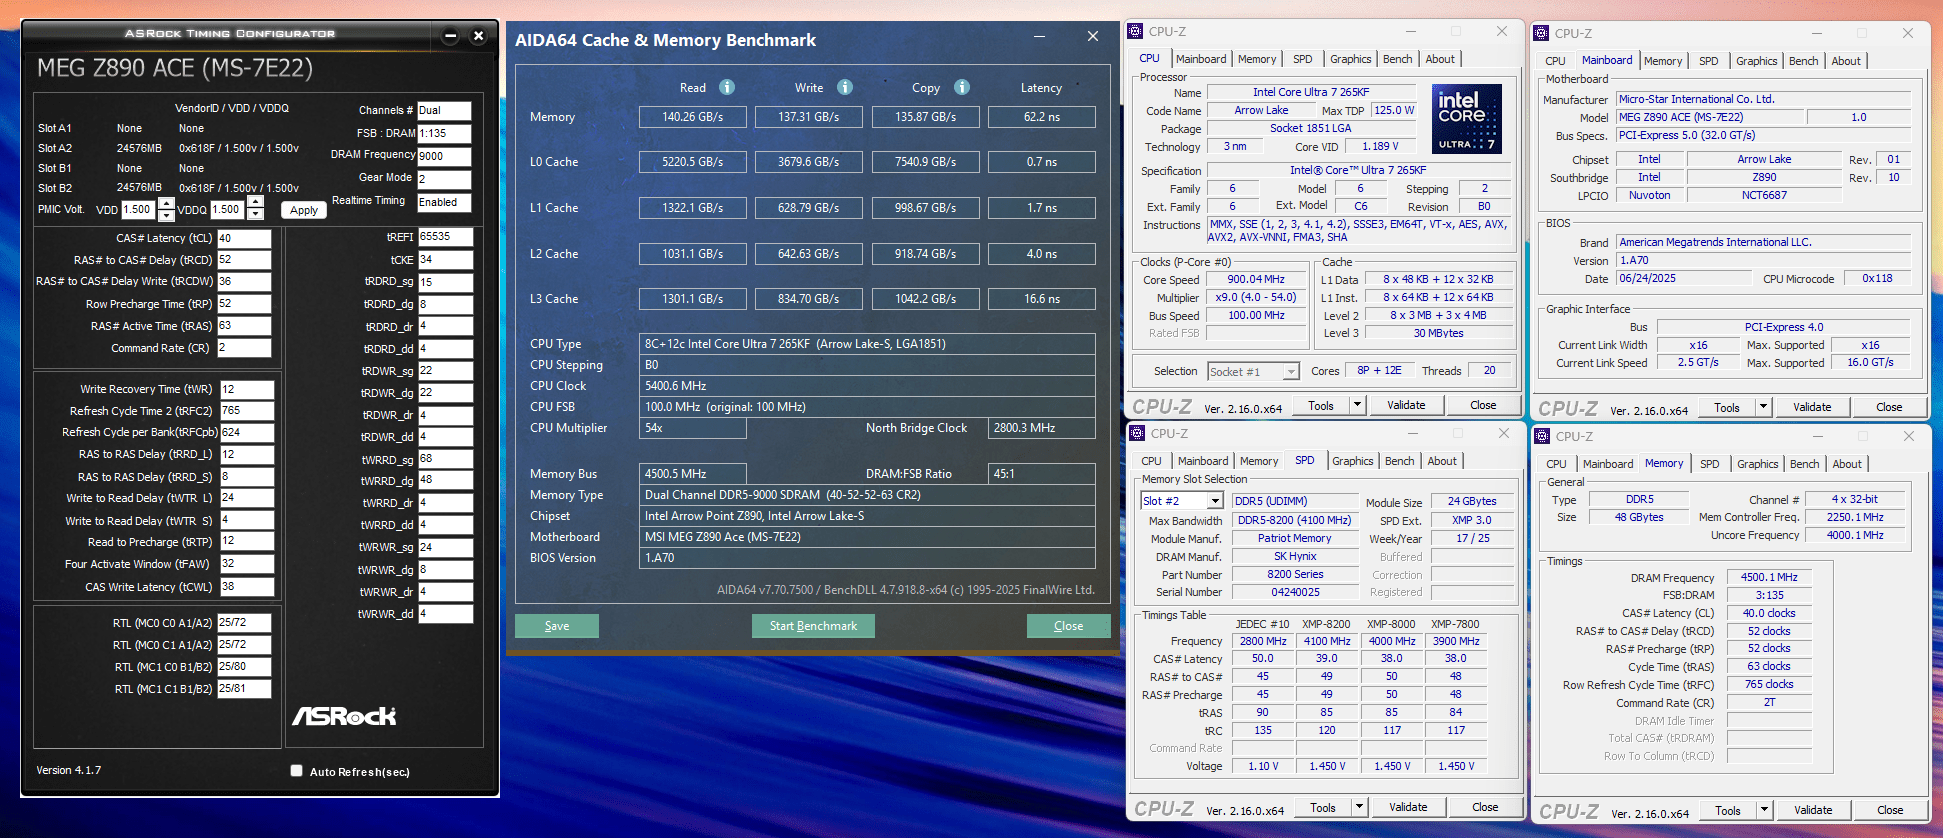Click the Core Speed value 900.04 MHz
This screenshot has width=1943, height=838.
(x=1256, y=280)
